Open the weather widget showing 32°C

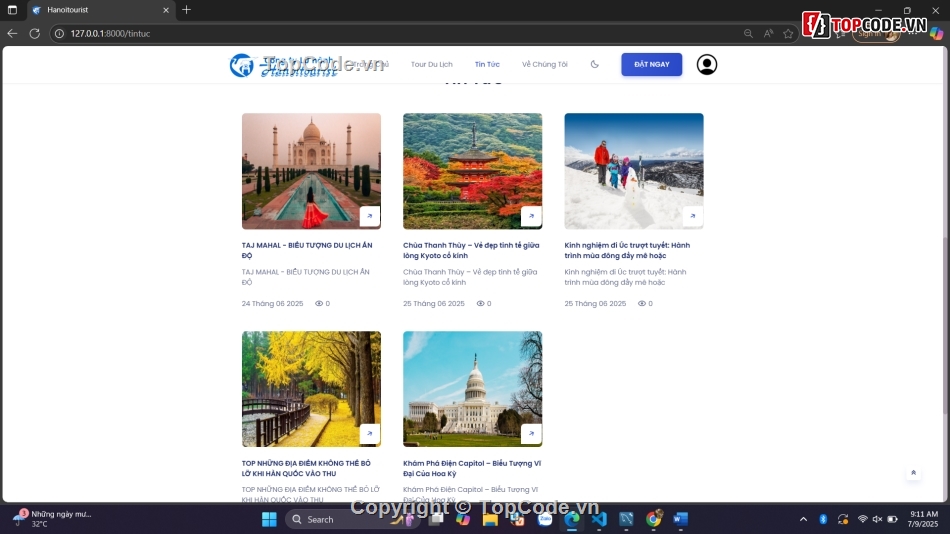pyautogui.click(x=53, y=519)
